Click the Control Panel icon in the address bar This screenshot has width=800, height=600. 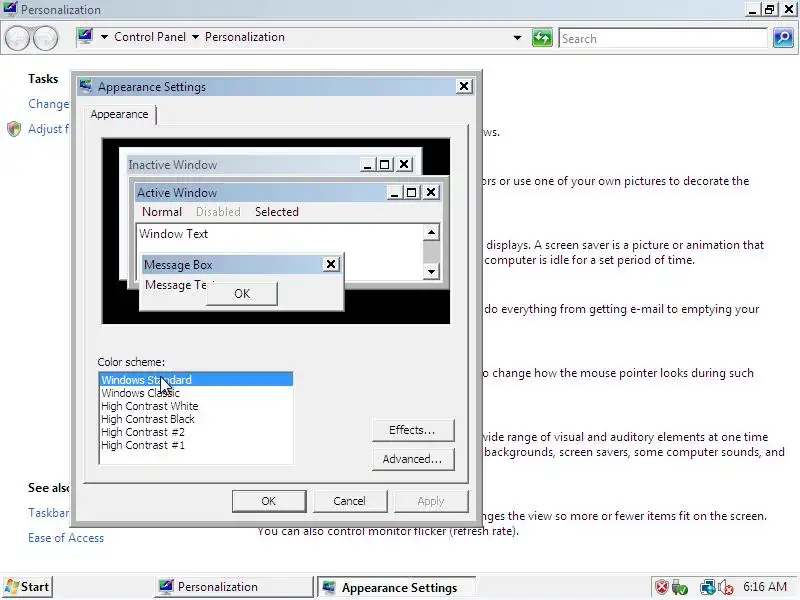pos(85,36)
